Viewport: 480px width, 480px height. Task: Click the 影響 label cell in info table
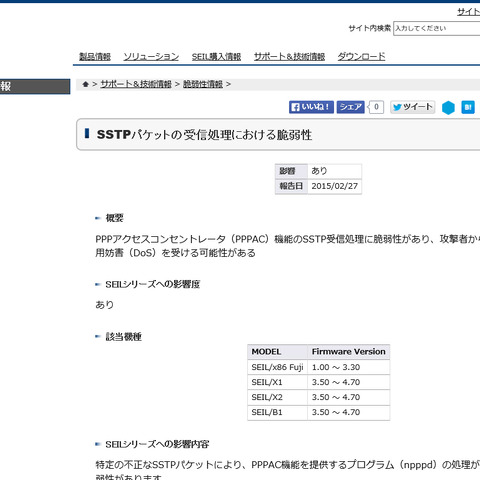[291, 171]
